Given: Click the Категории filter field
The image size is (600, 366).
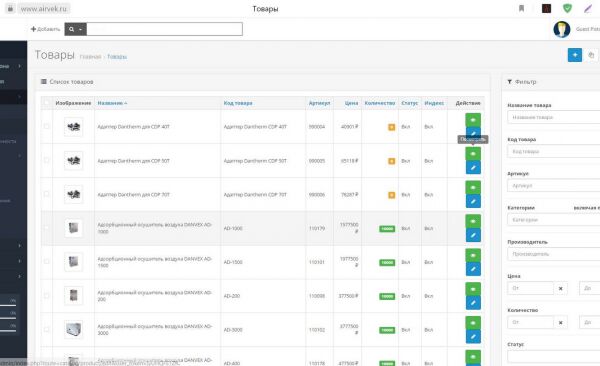Looking at the screenshot, I should (553, 220).
